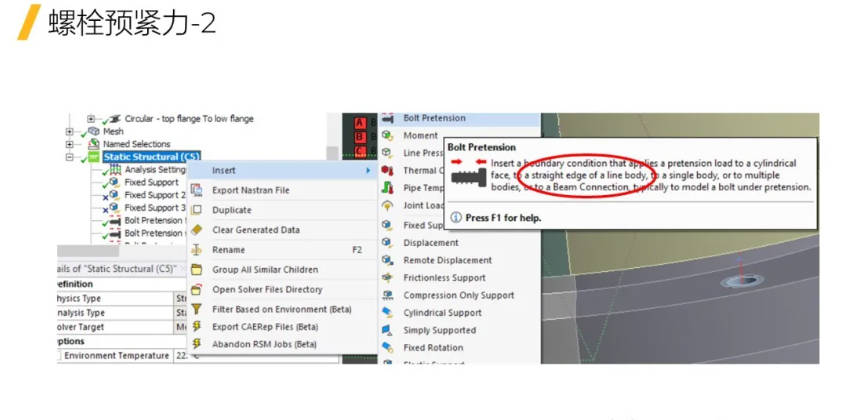Select Compression Only Support
The image size is (847, 420).
pos(460,295)
